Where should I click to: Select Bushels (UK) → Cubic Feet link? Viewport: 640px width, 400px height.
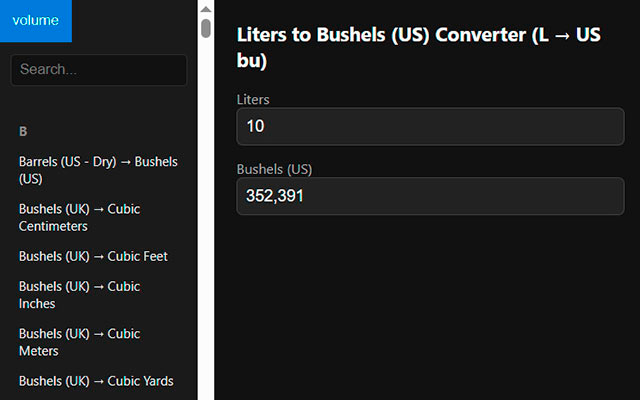pyautogui.click(x=93, y=256)
